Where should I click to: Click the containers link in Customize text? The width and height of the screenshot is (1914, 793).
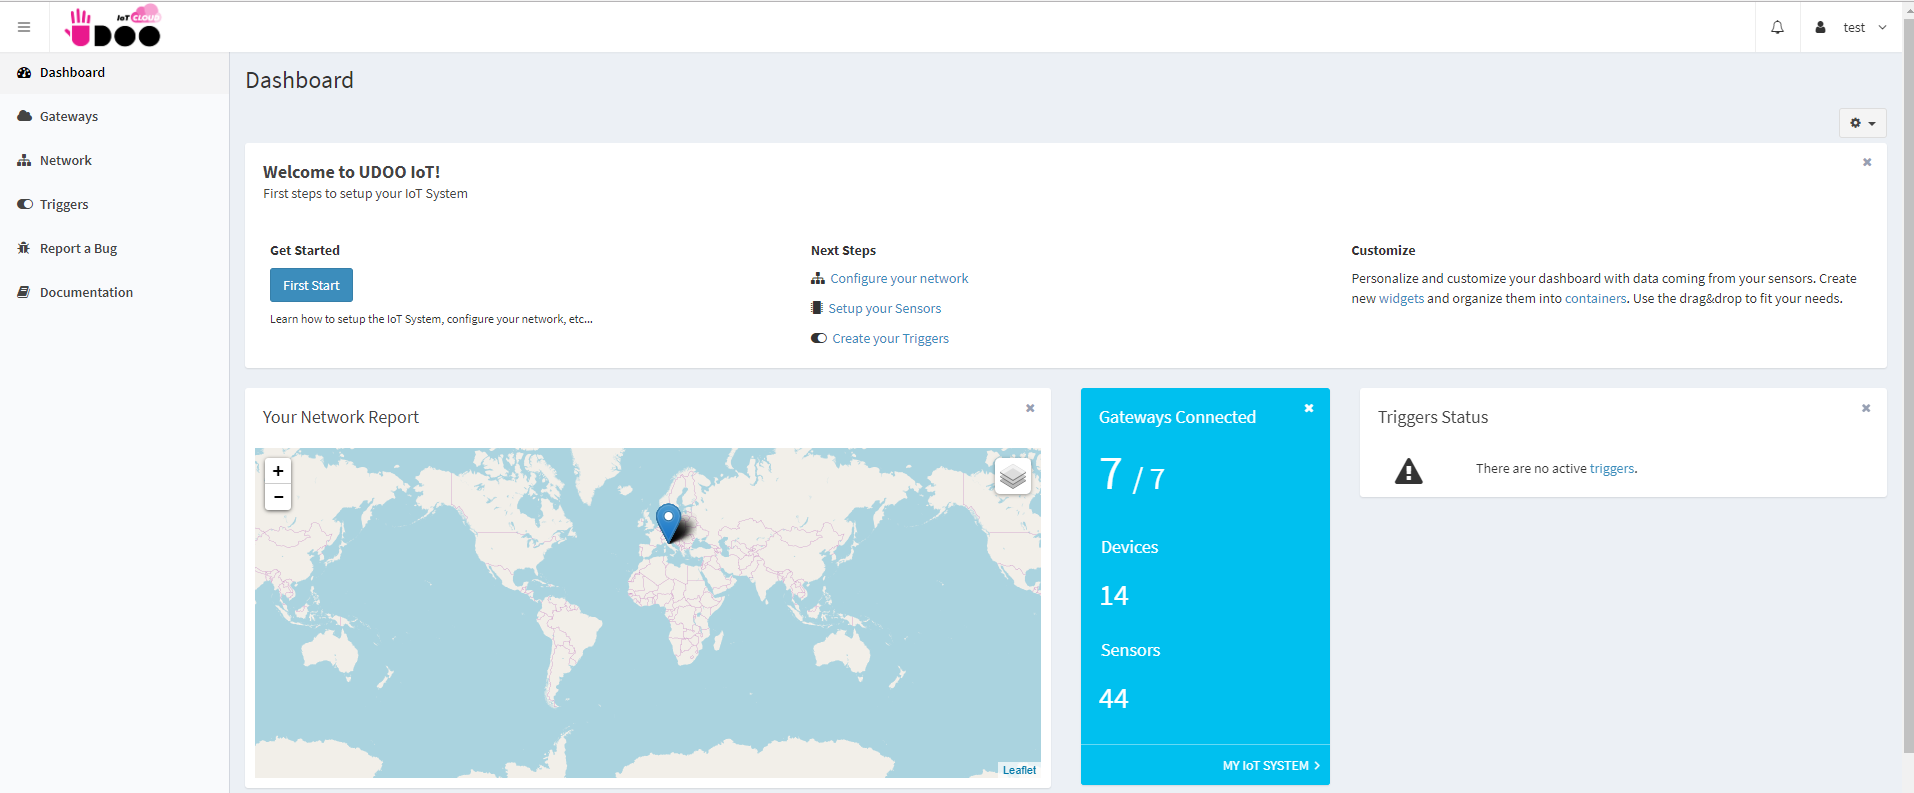[1595, 298]
